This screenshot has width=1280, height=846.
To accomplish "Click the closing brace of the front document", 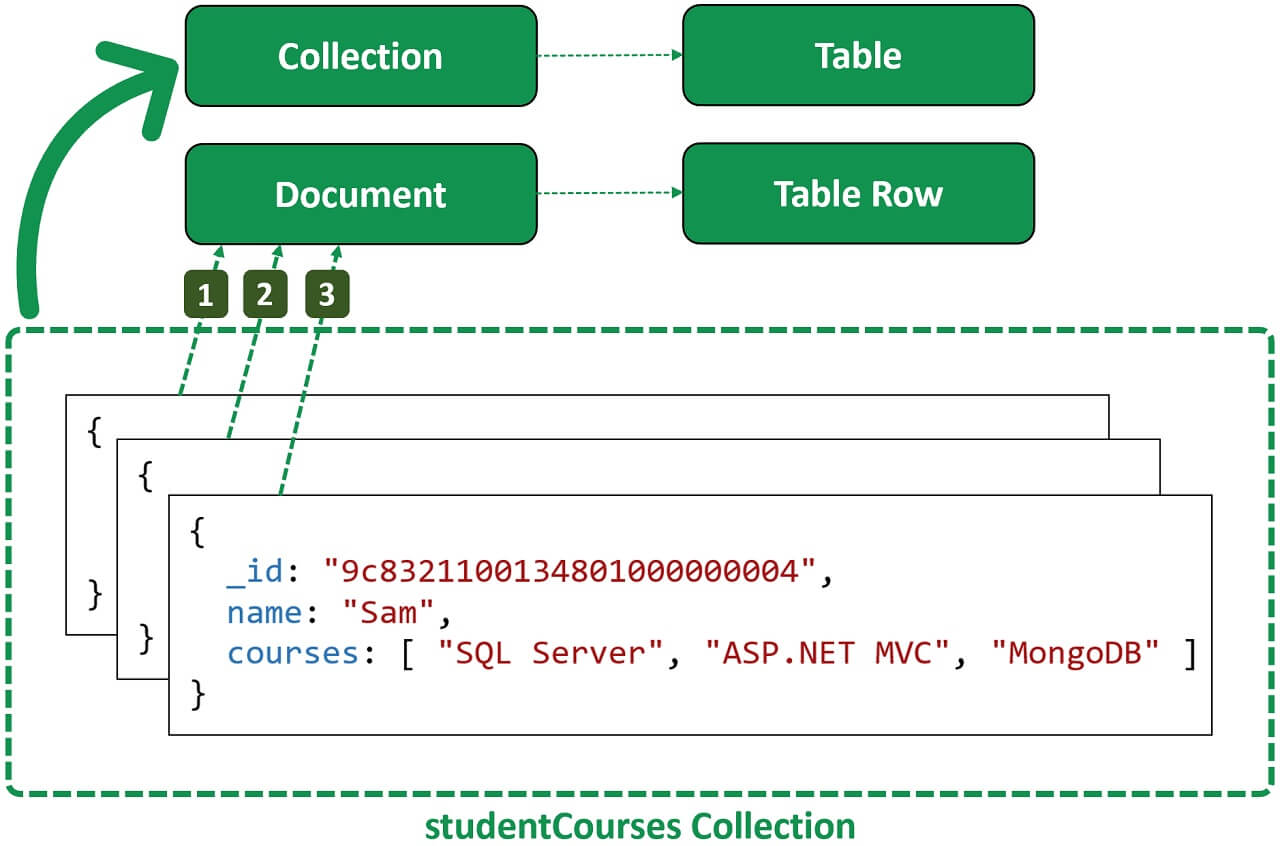I will coord(197,693).
